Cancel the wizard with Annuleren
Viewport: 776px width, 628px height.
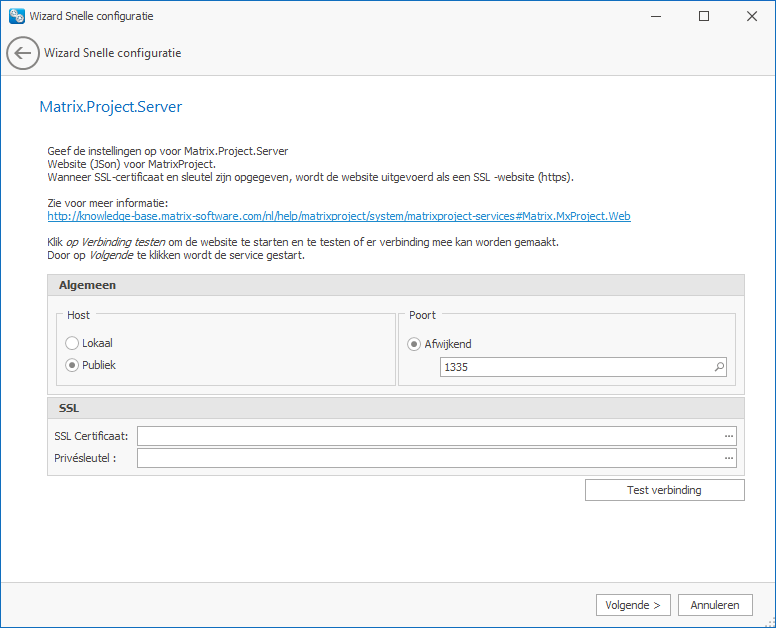coord(715,605)
